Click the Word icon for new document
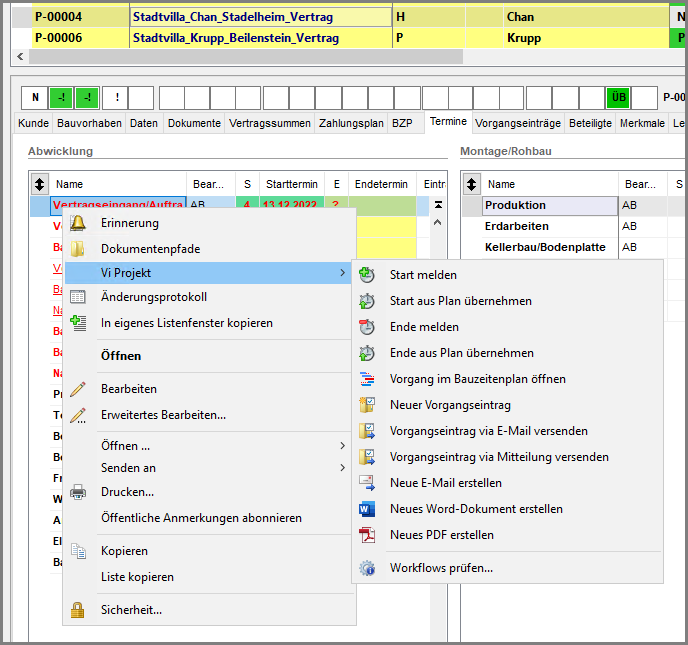This screenshot has width=688, height=645. tap(367, 509)
